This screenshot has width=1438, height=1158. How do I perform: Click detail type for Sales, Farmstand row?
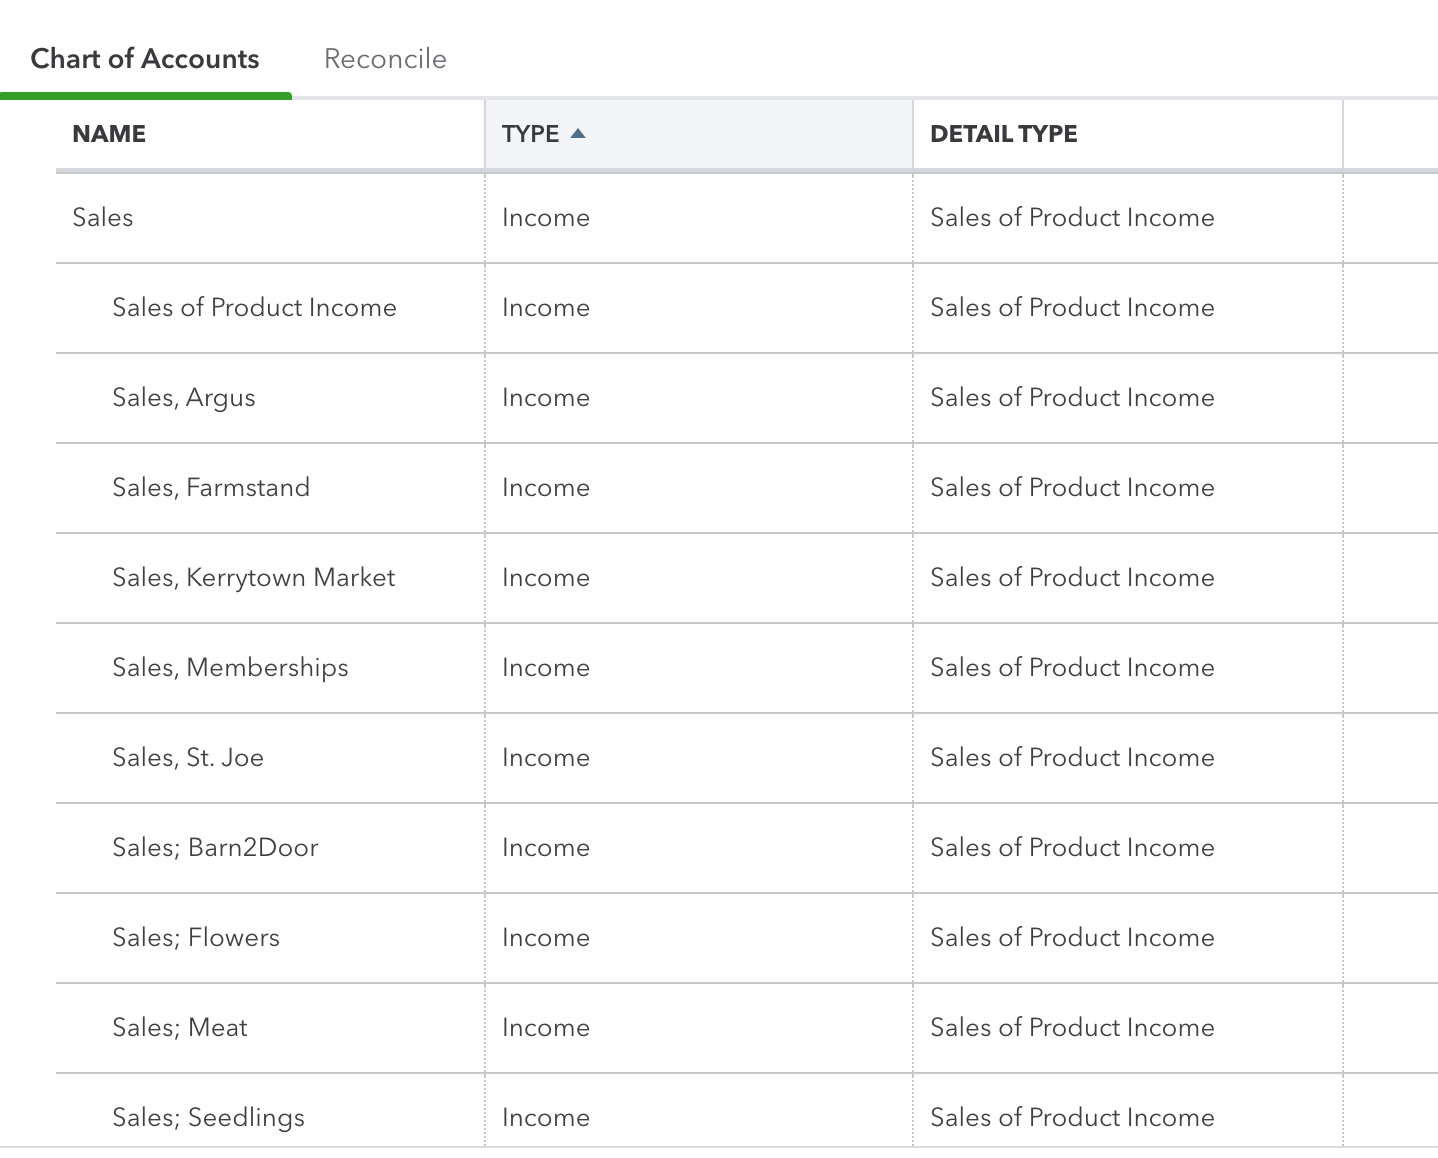pos(1072,488)
